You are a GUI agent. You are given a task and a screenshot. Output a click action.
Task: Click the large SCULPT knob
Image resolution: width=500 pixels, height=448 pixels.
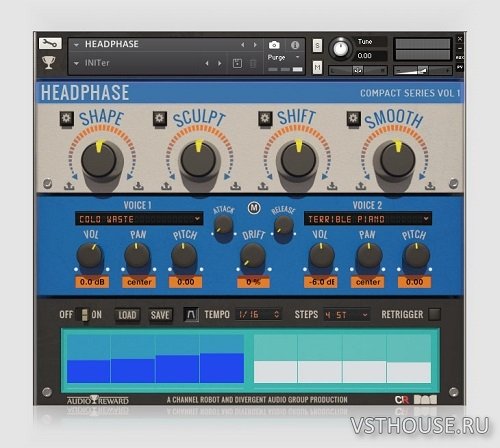pyautogui.click(x=199, y=160)
